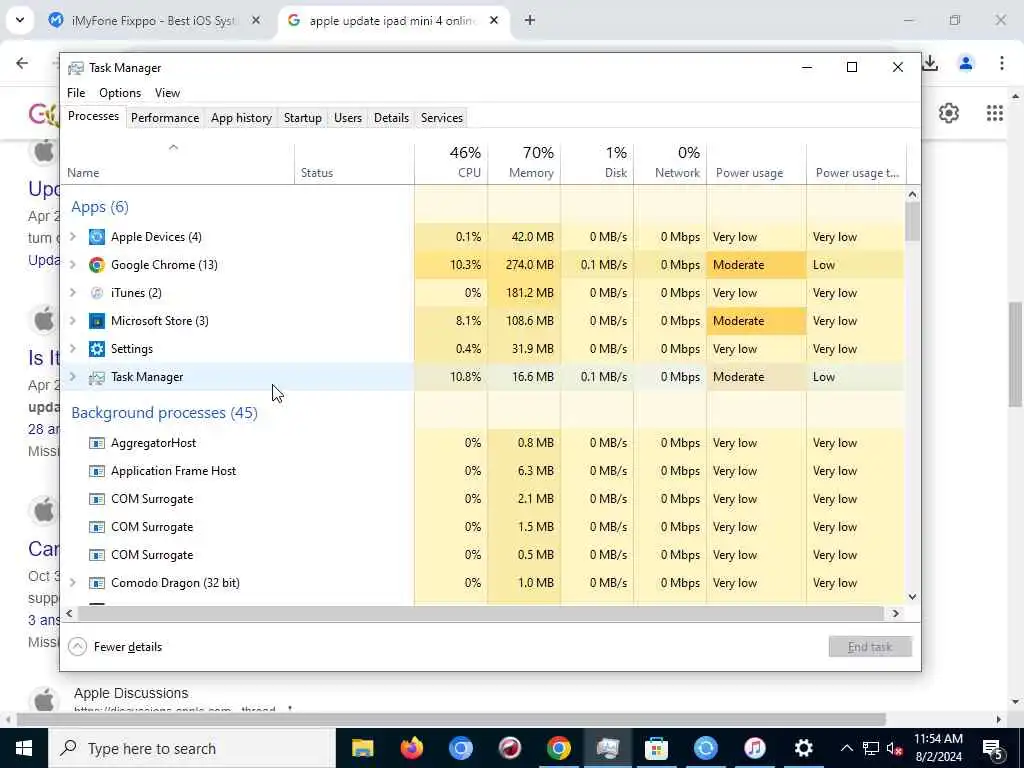Viewport: 1024px width, 768px height.
Task: Click the End task button
Action: (870, 647)
